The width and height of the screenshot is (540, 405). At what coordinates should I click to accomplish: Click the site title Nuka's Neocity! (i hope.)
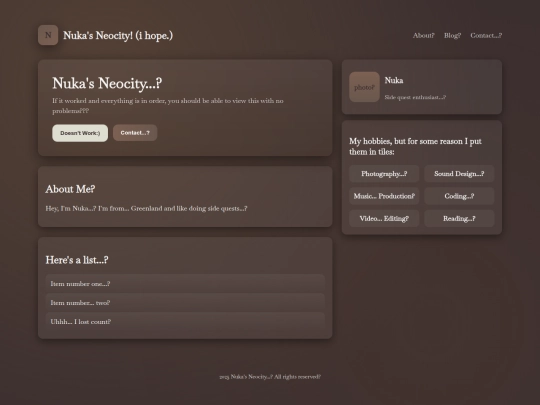(x=118, y=35)
